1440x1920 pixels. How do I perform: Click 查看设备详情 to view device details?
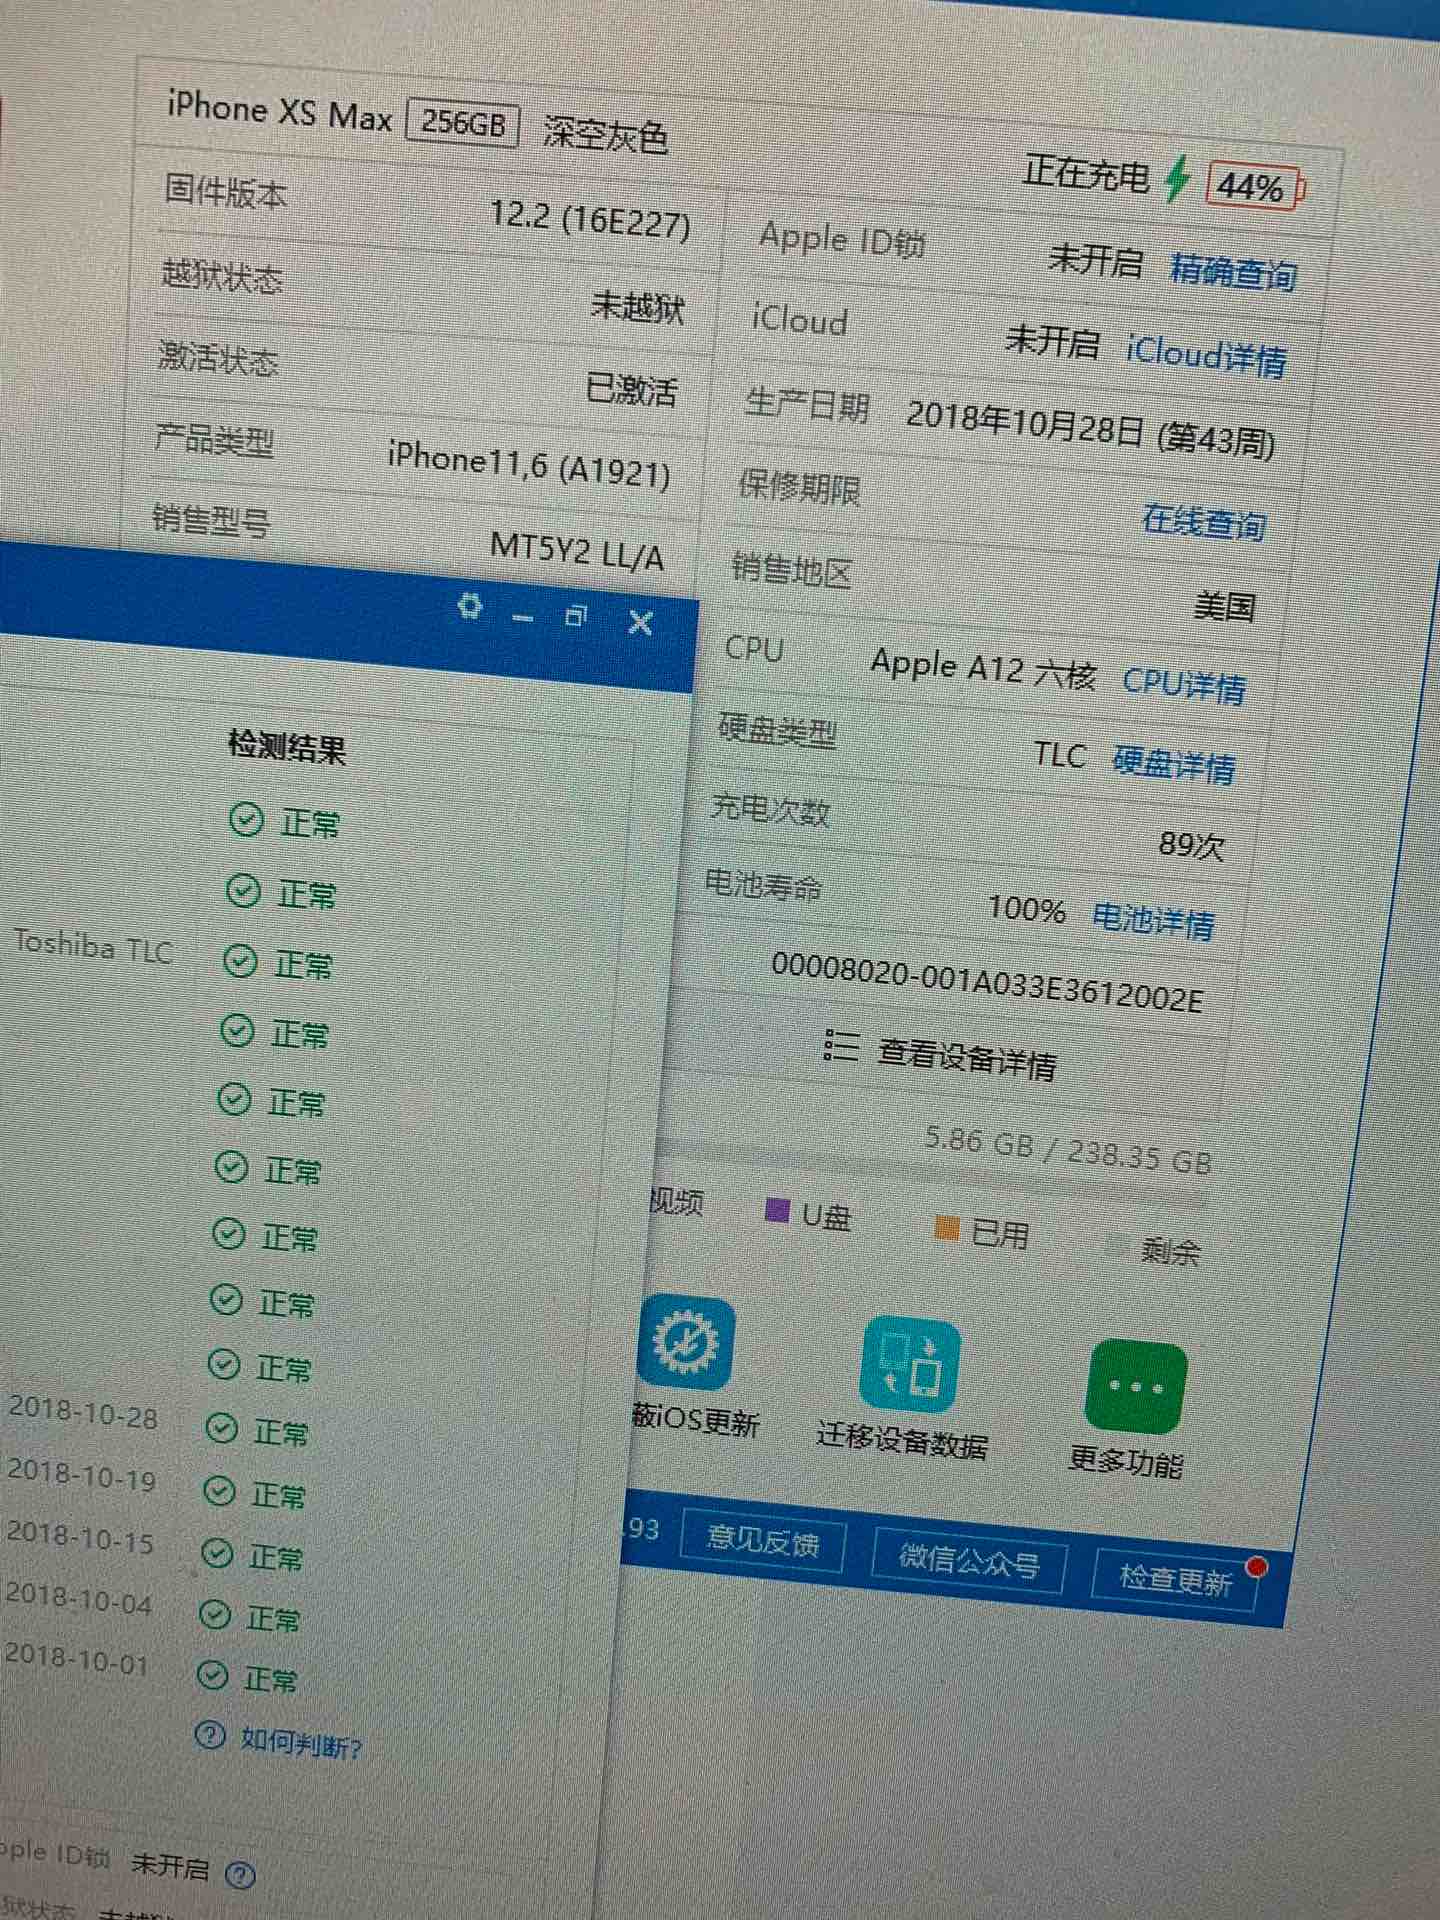point(966,1057)
